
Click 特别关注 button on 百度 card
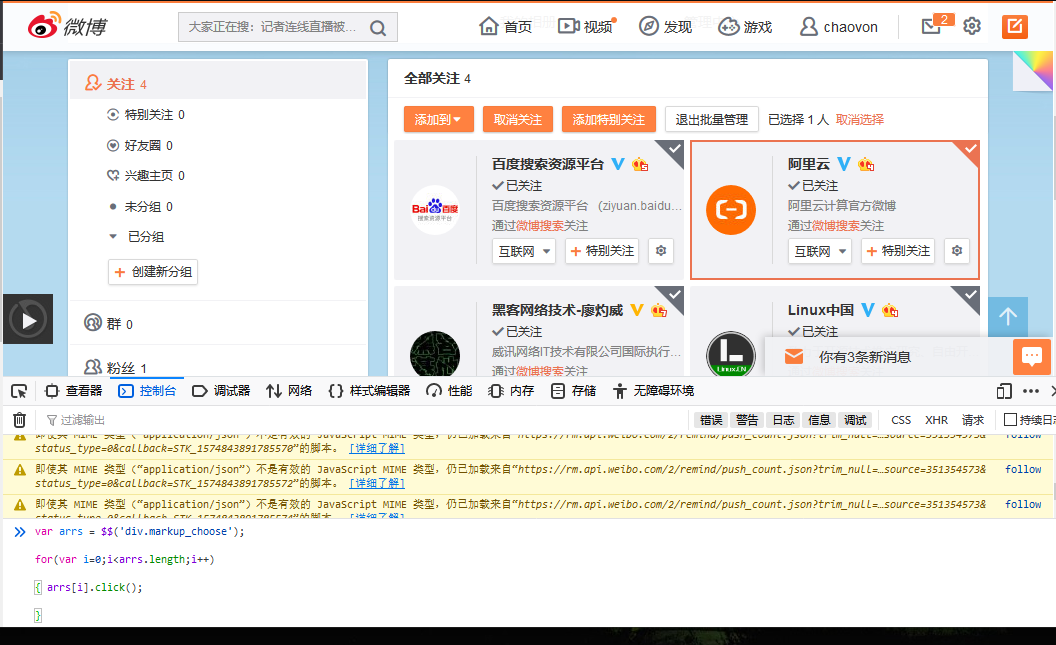click(602, 251)
